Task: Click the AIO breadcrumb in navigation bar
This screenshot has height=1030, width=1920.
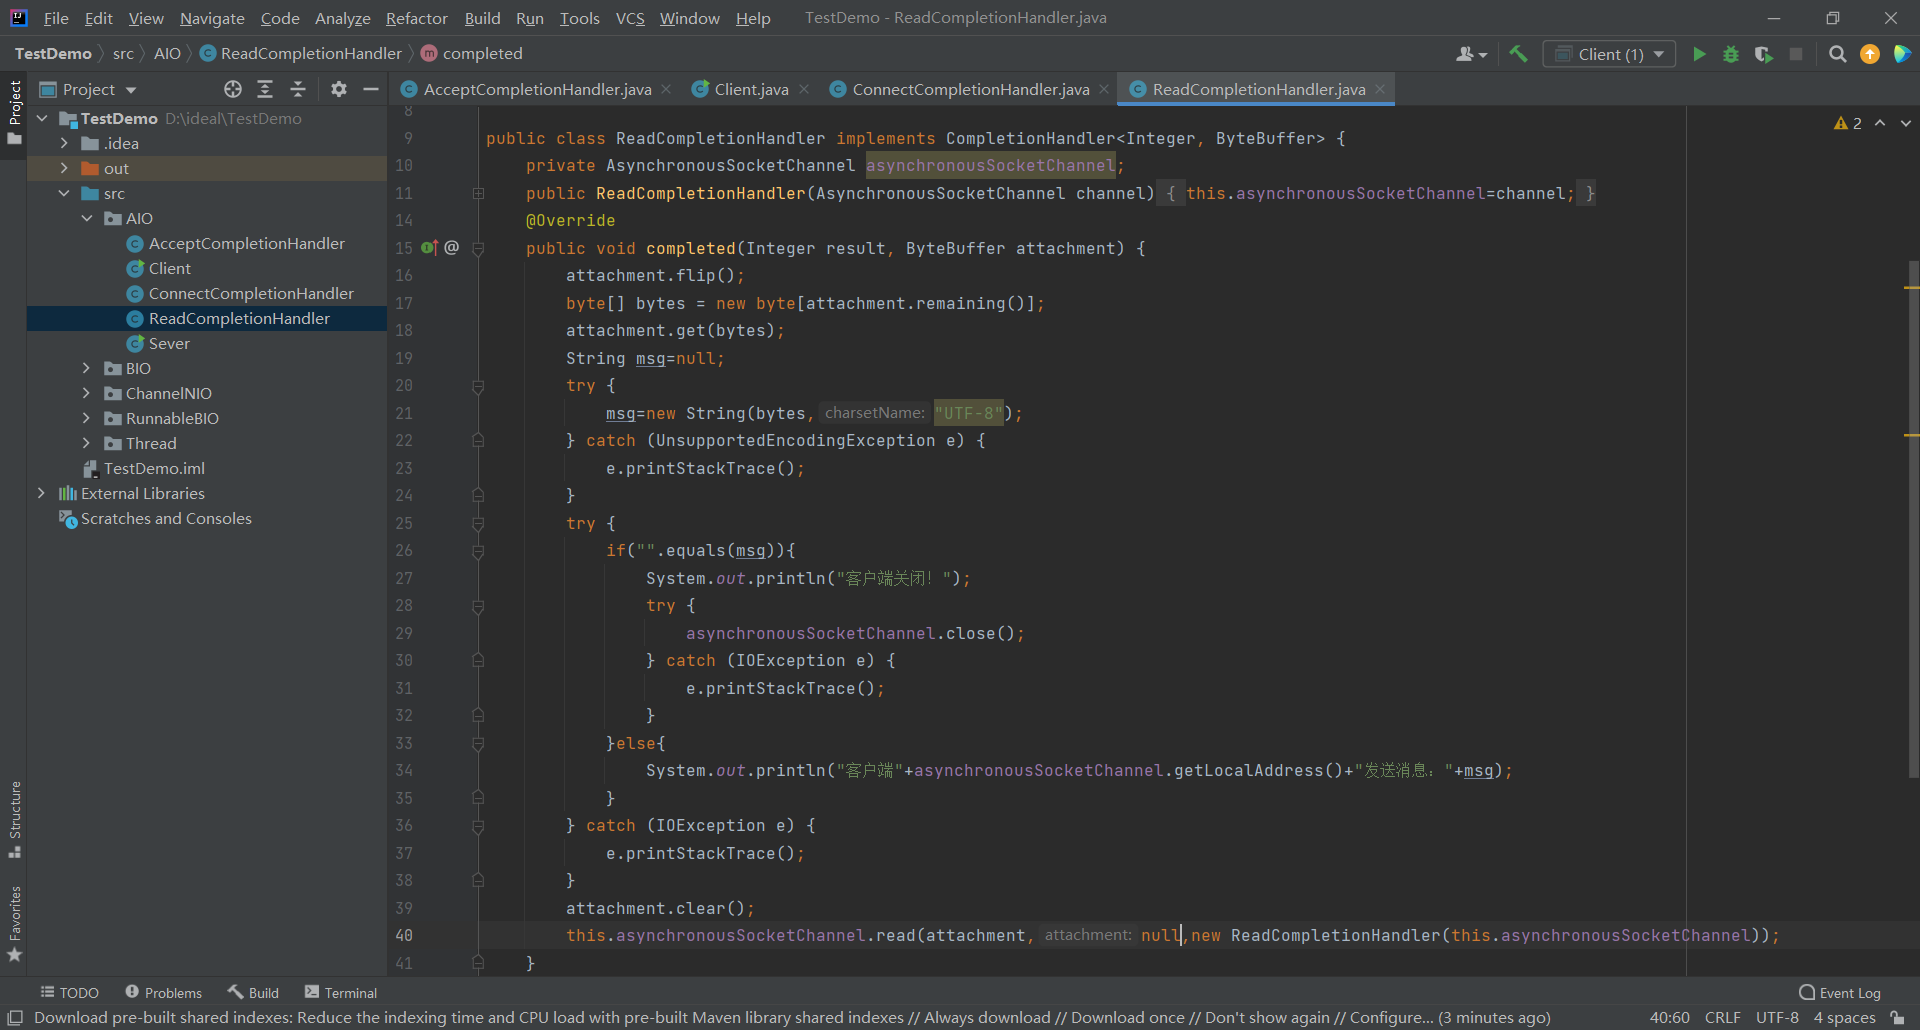Action: coord(167,53)
